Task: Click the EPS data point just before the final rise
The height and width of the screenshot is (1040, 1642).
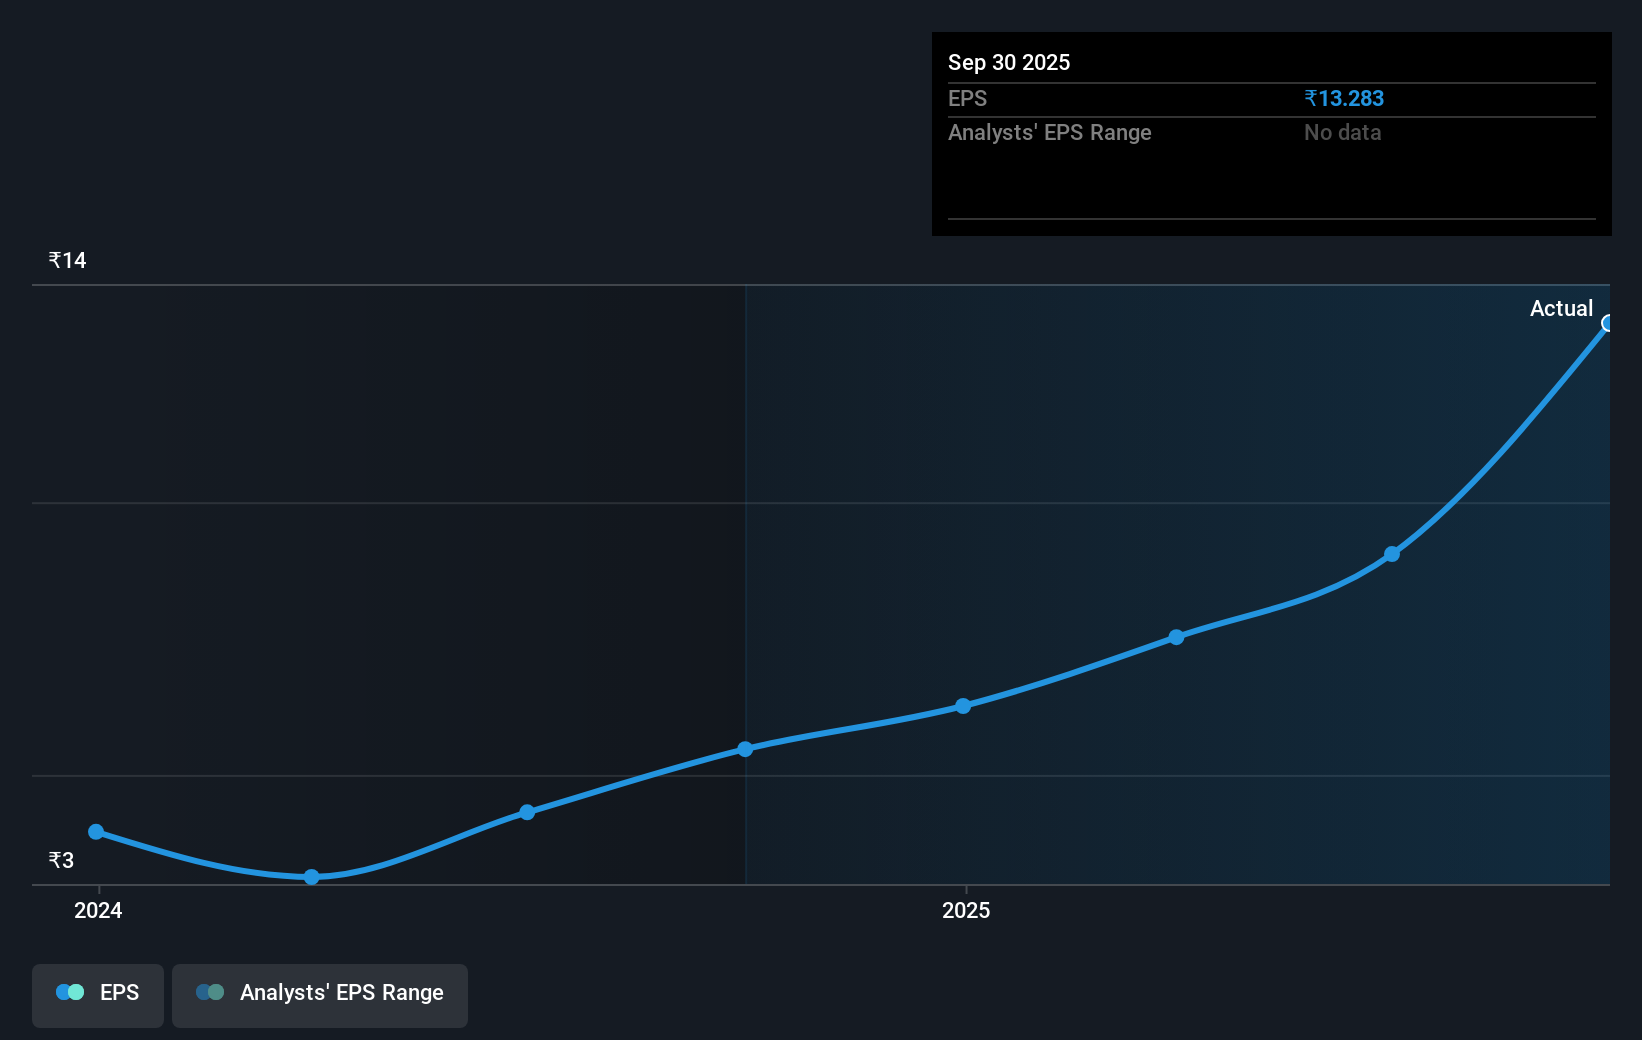Action: 1392,554
